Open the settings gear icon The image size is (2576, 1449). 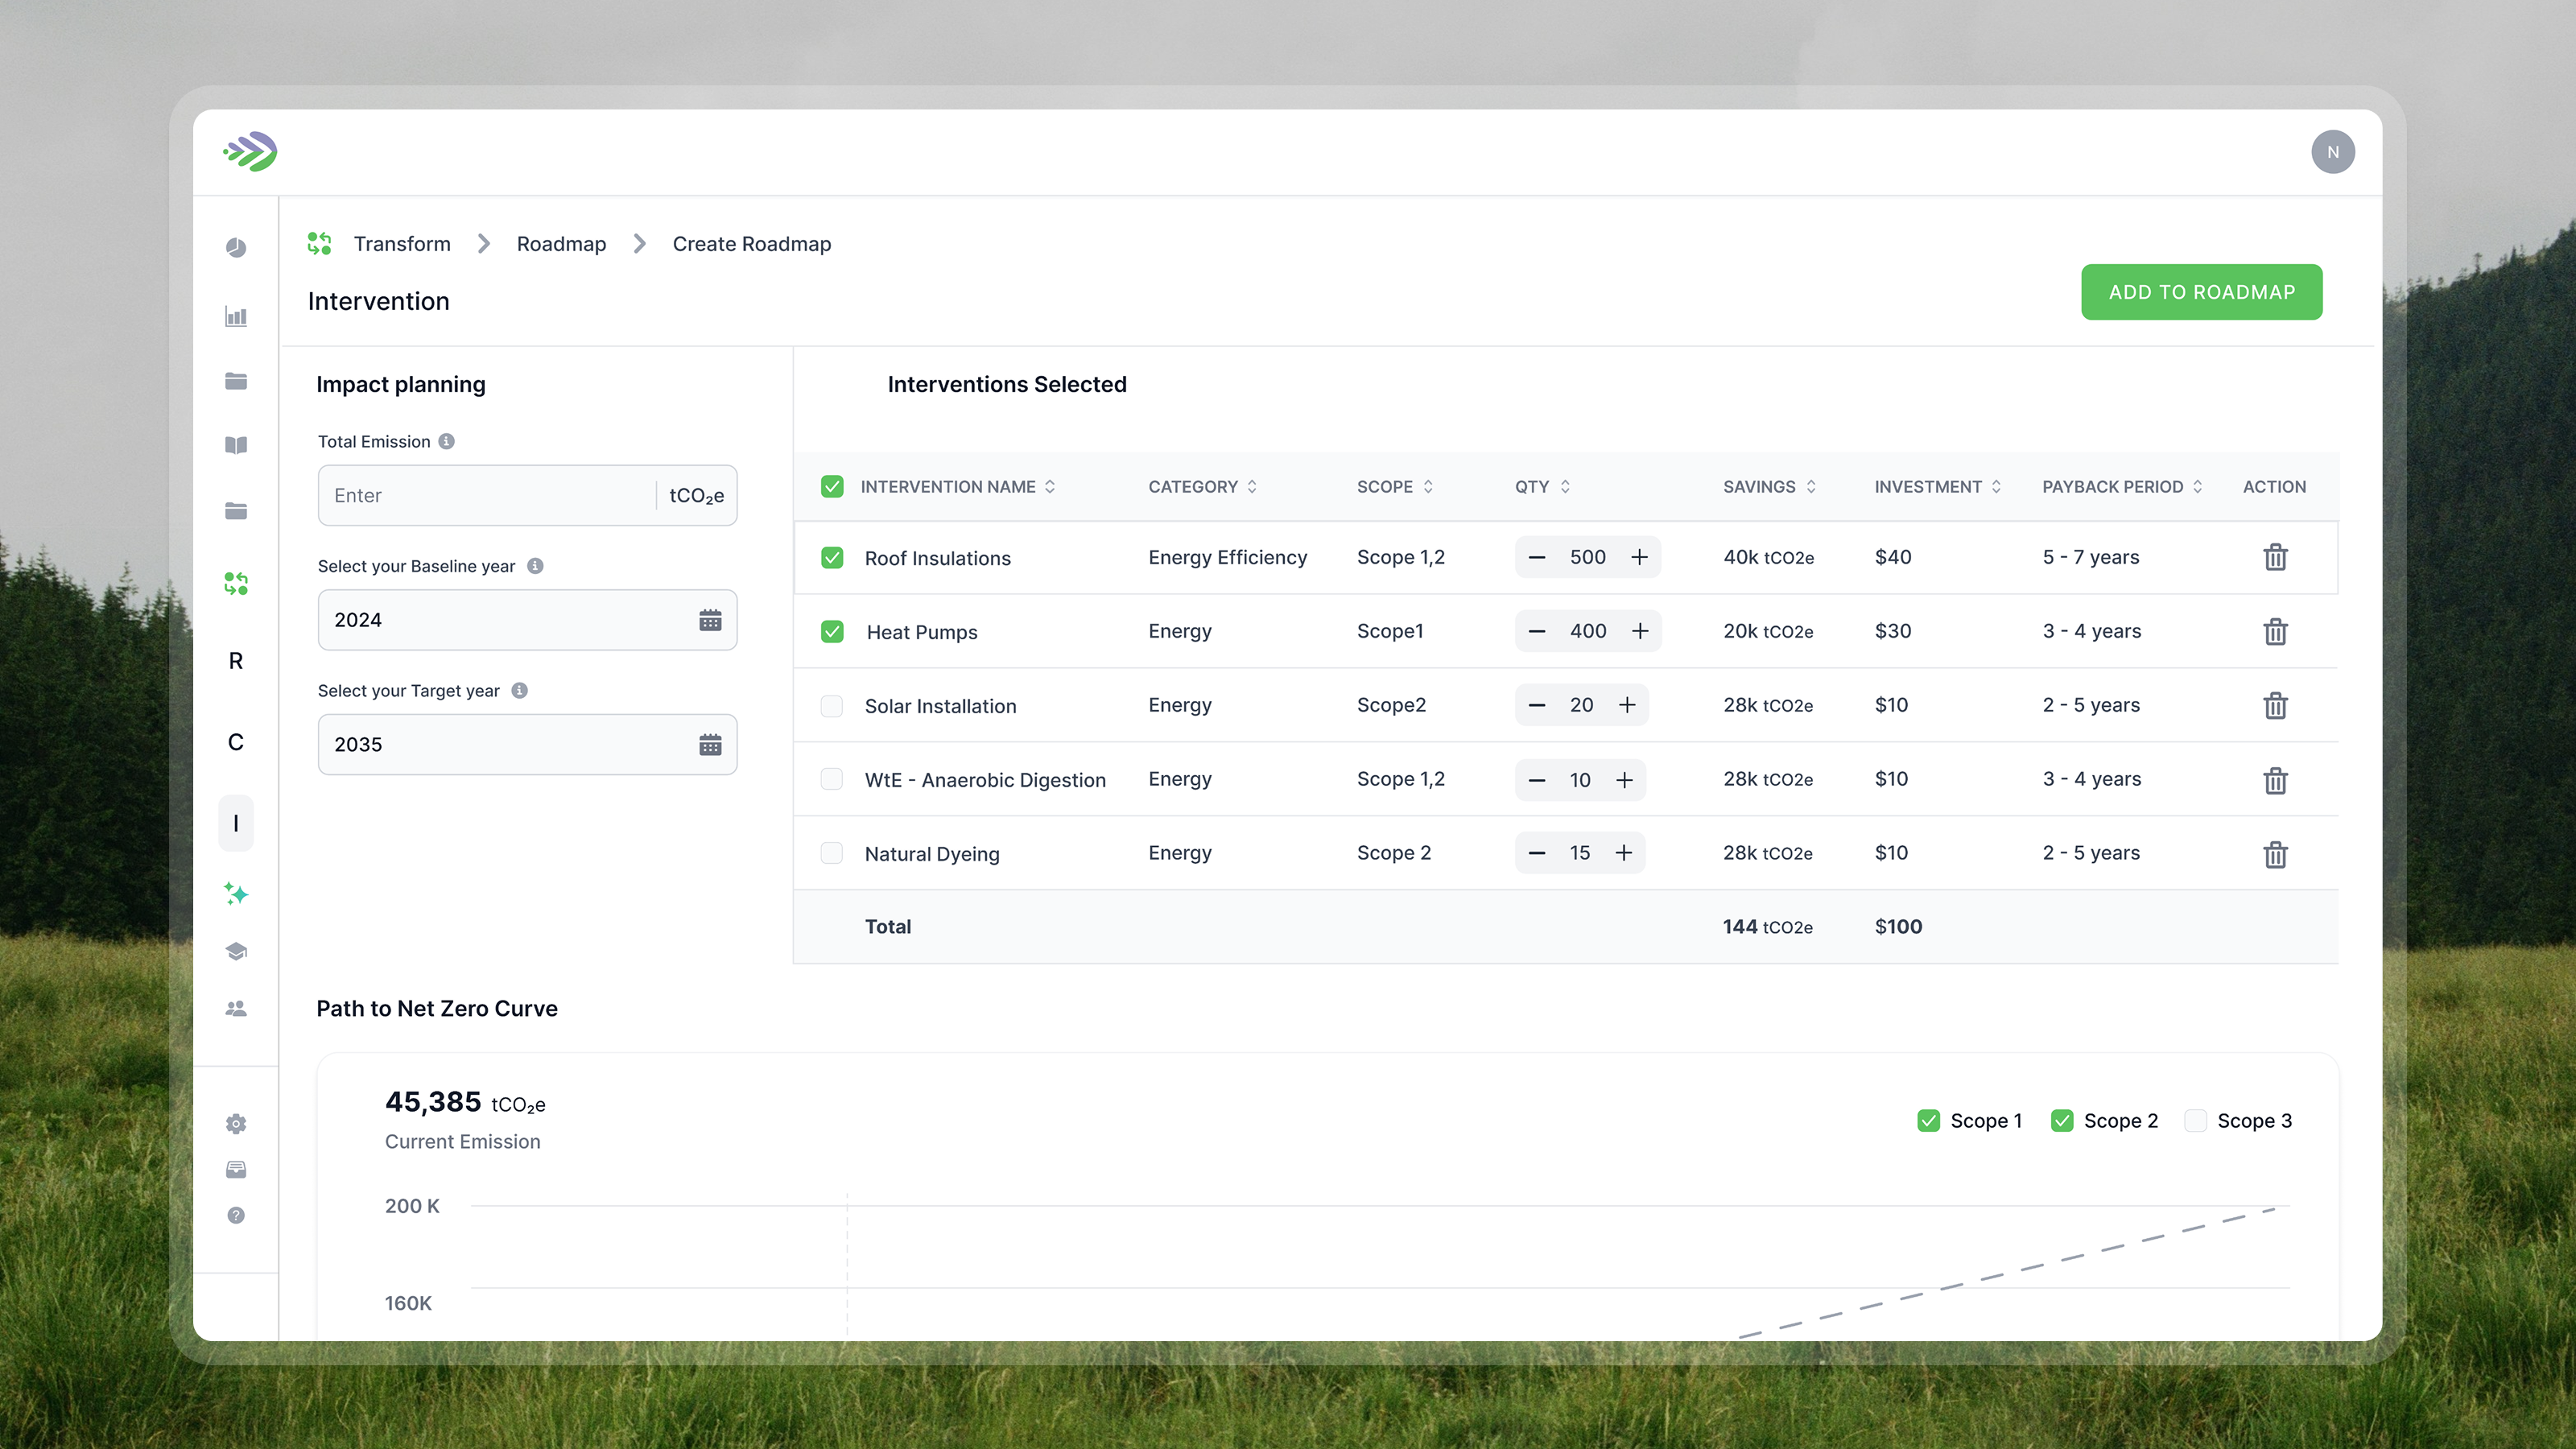pyautogui.click(x=236, y=1123)
